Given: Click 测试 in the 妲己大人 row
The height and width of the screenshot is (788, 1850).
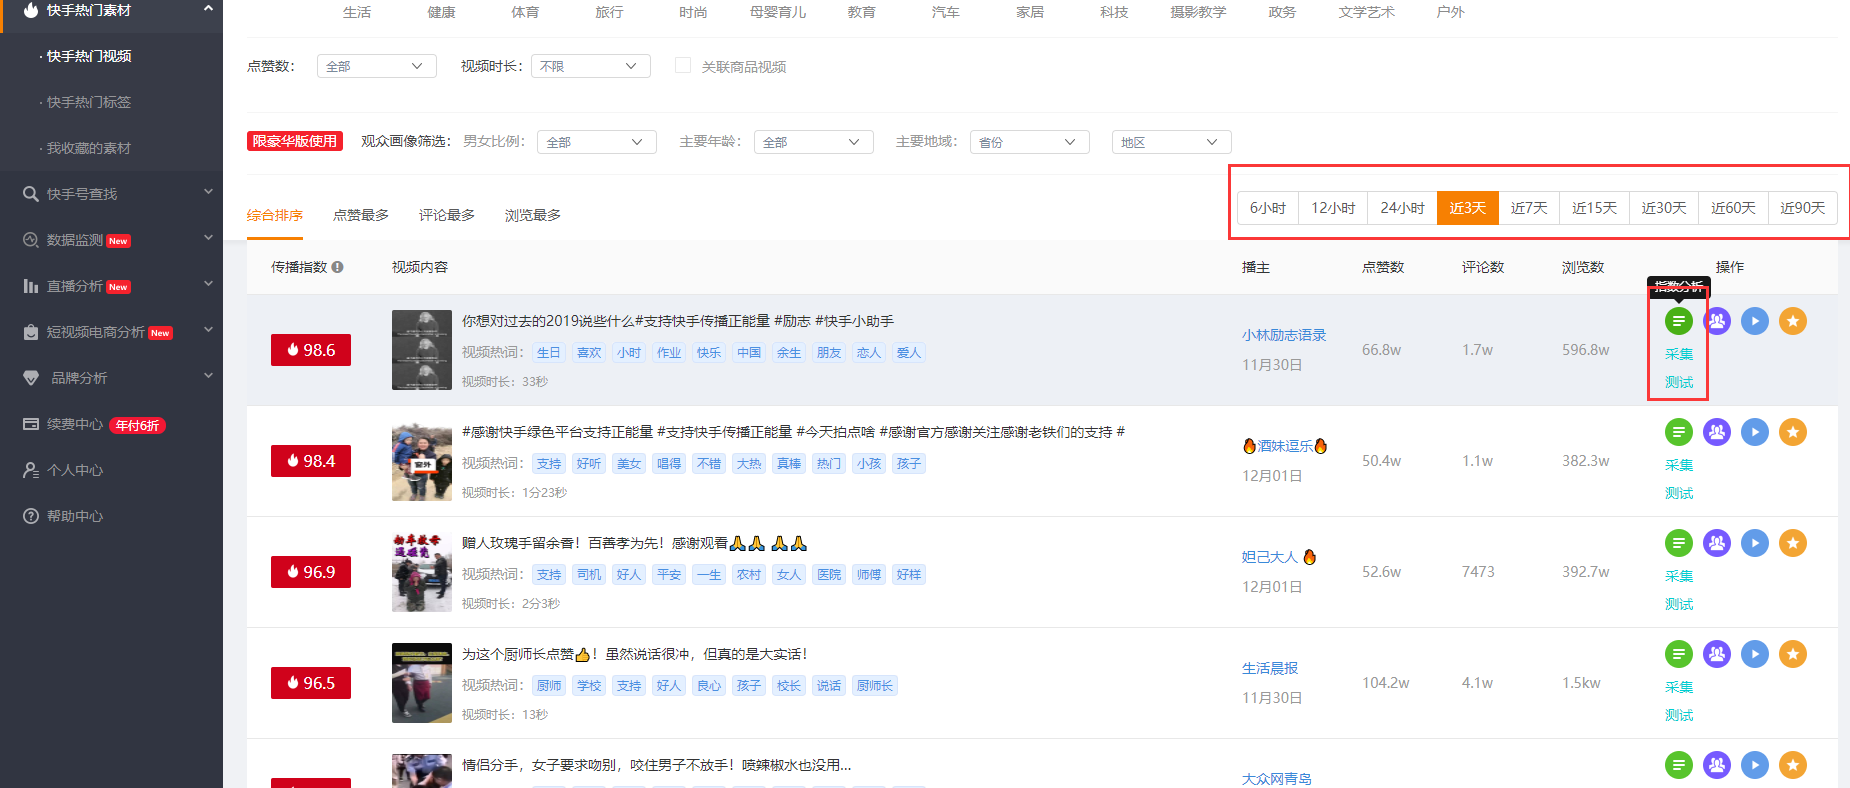Looking at the screenshot, I should [1679, 604].
